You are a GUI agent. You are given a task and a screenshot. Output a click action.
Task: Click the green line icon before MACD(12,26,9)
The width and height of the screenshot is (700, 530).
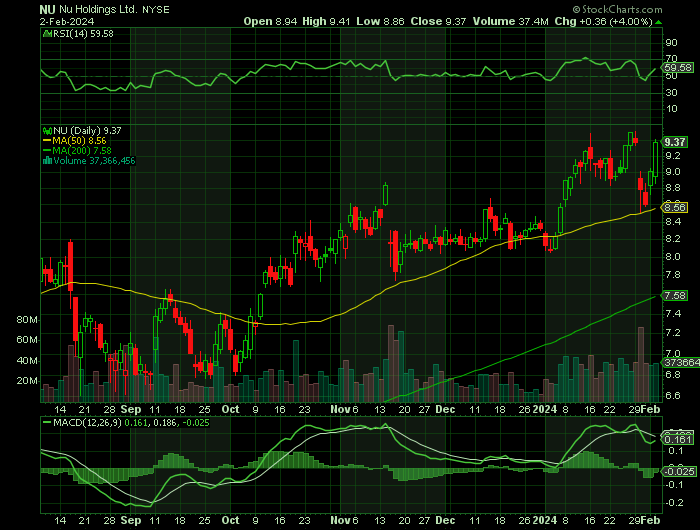(x=47, y=422)
